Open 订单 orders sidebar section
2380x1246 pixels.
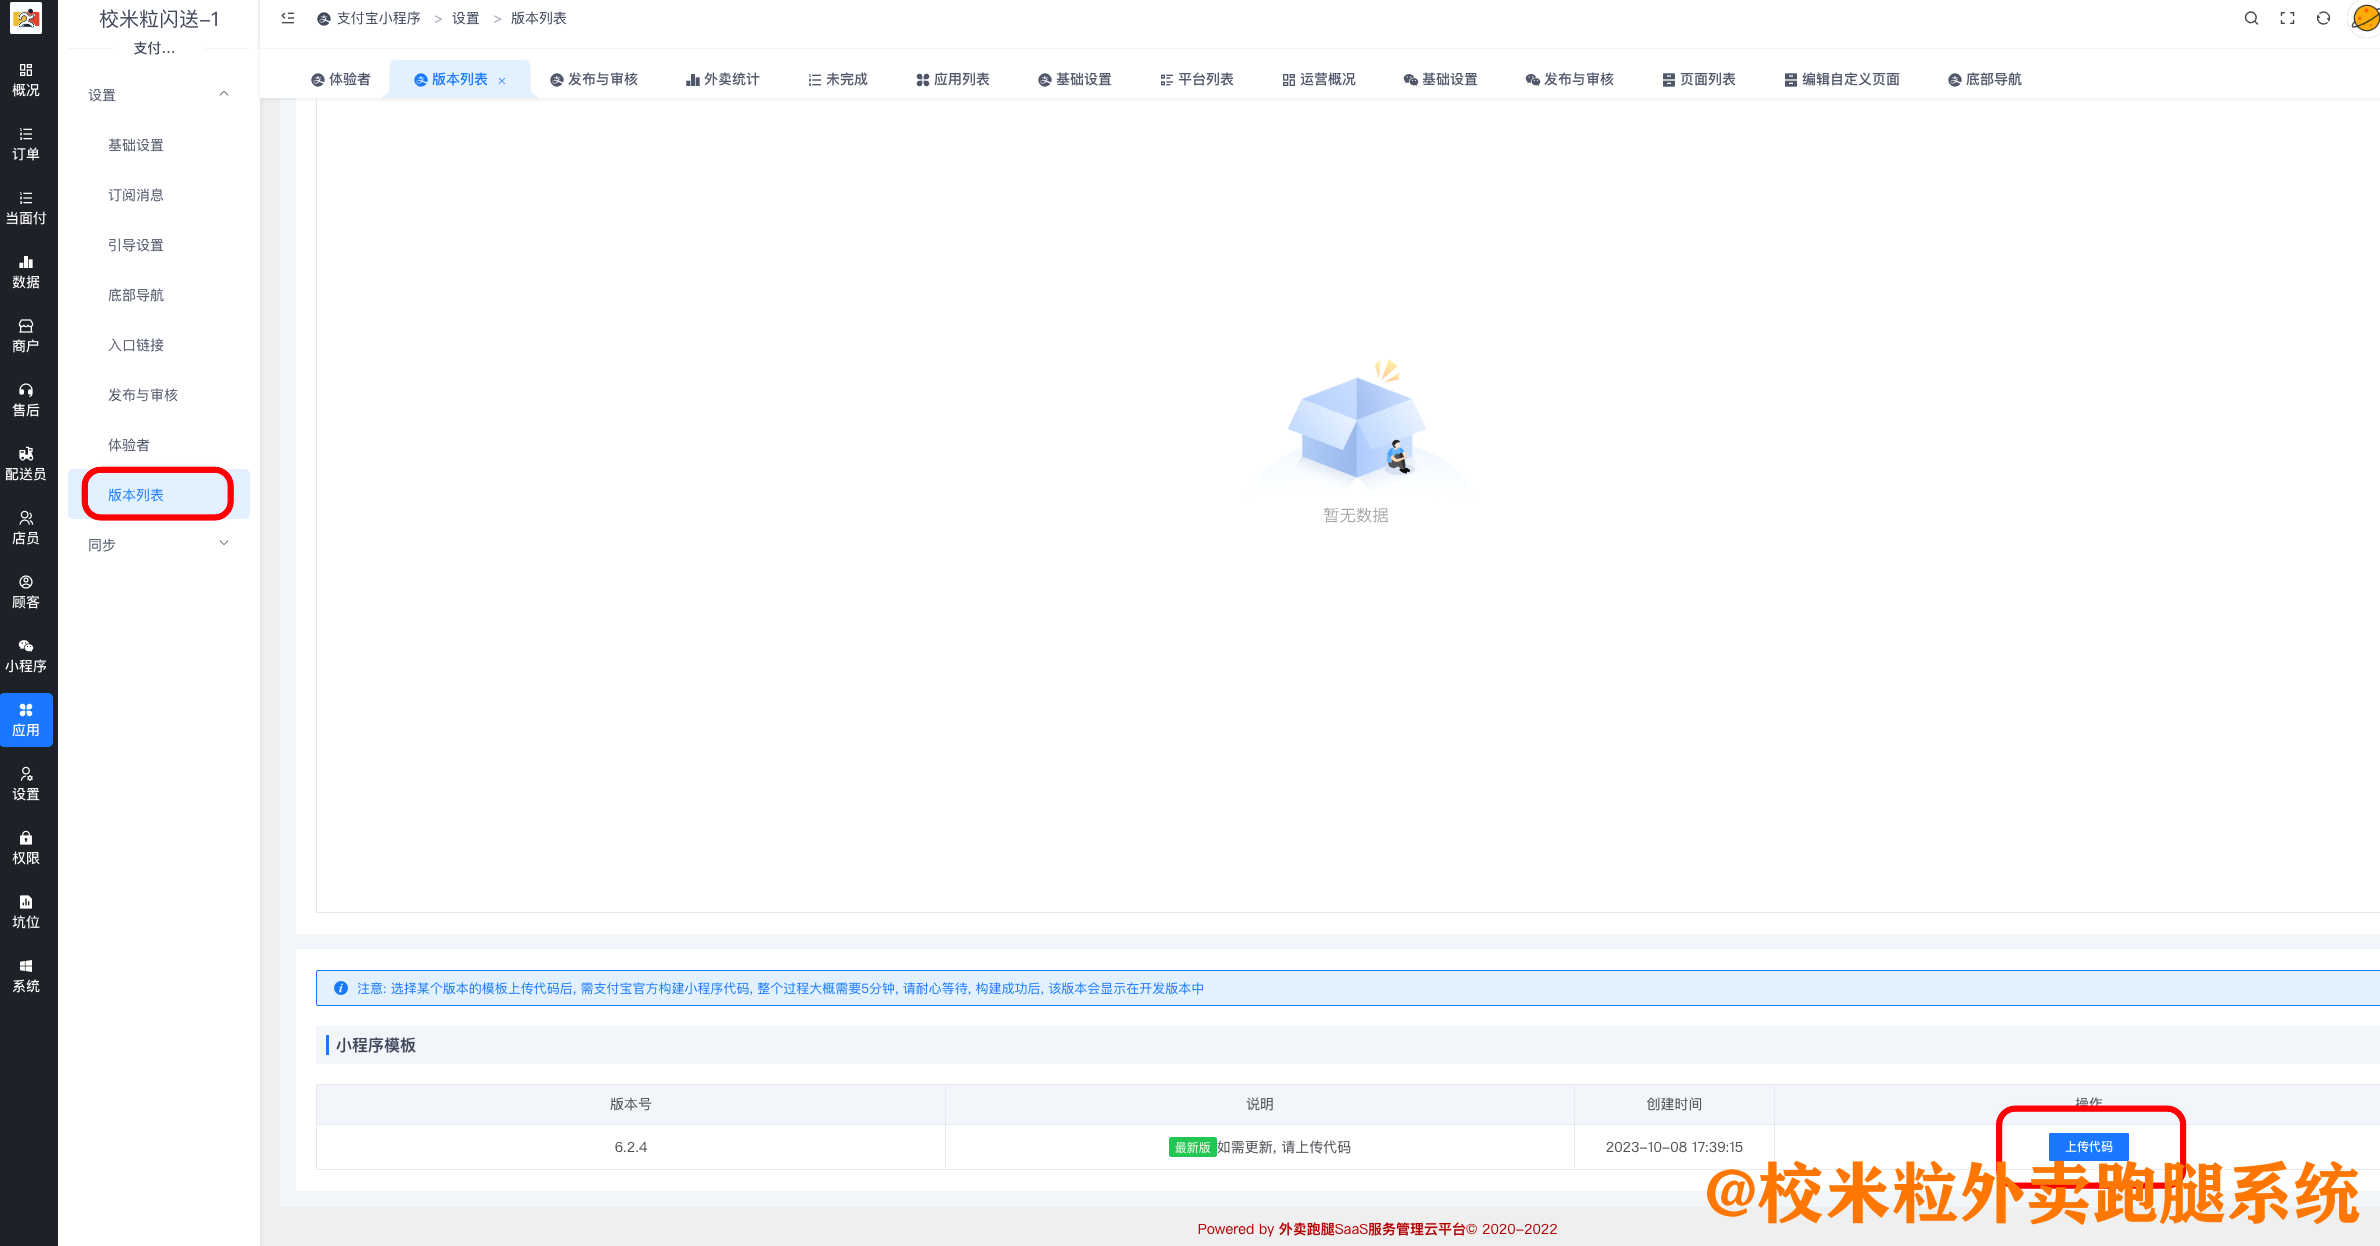pos(26,143)
